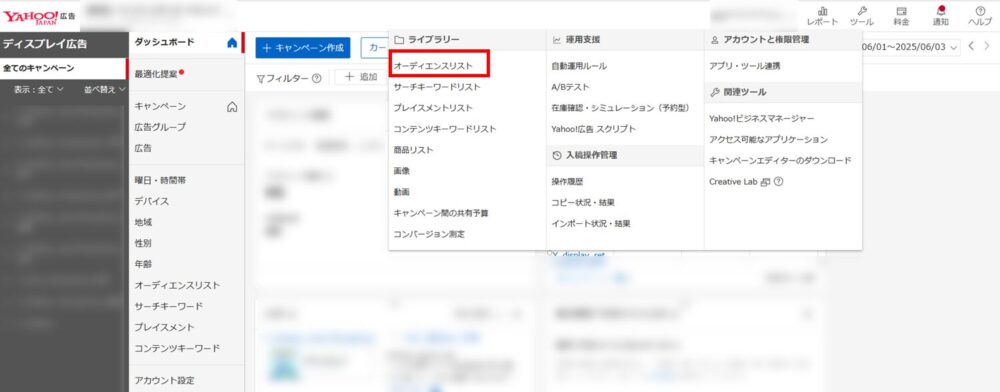Open オーディエンスリスト in side navigation
Image resolution: width=1000 pixels, height=392 pixels.
(x=177, y=286)
